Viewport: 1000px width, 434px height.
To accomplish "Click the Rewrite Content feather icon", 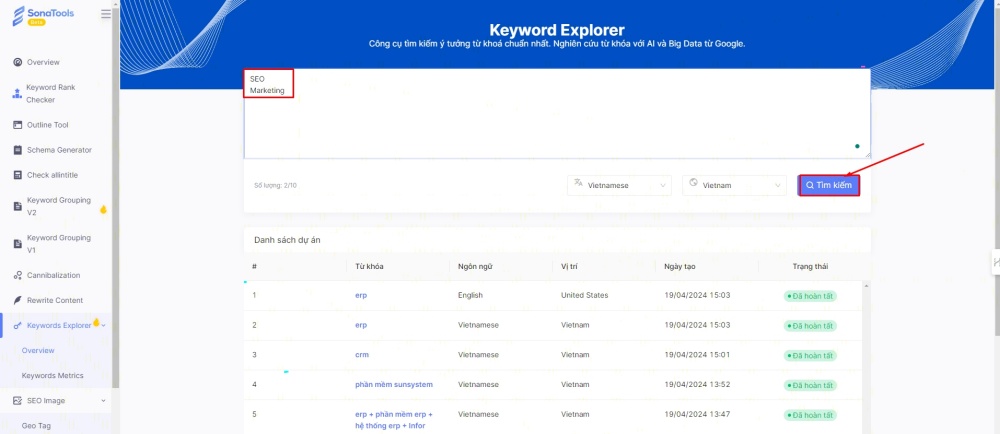I will [18, 300].
